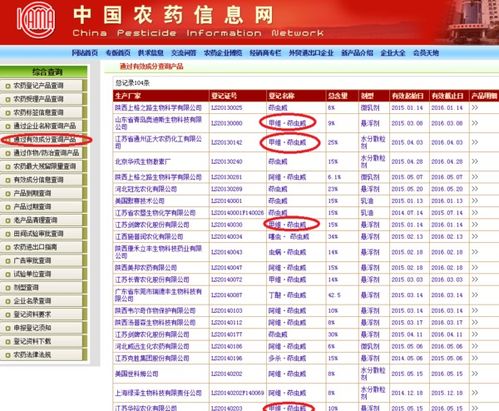Open details arrow for row LS20130142
Image resolution: width=499 pixels, height=411 pixels.
pyautogui.click(x=475, y=142)
